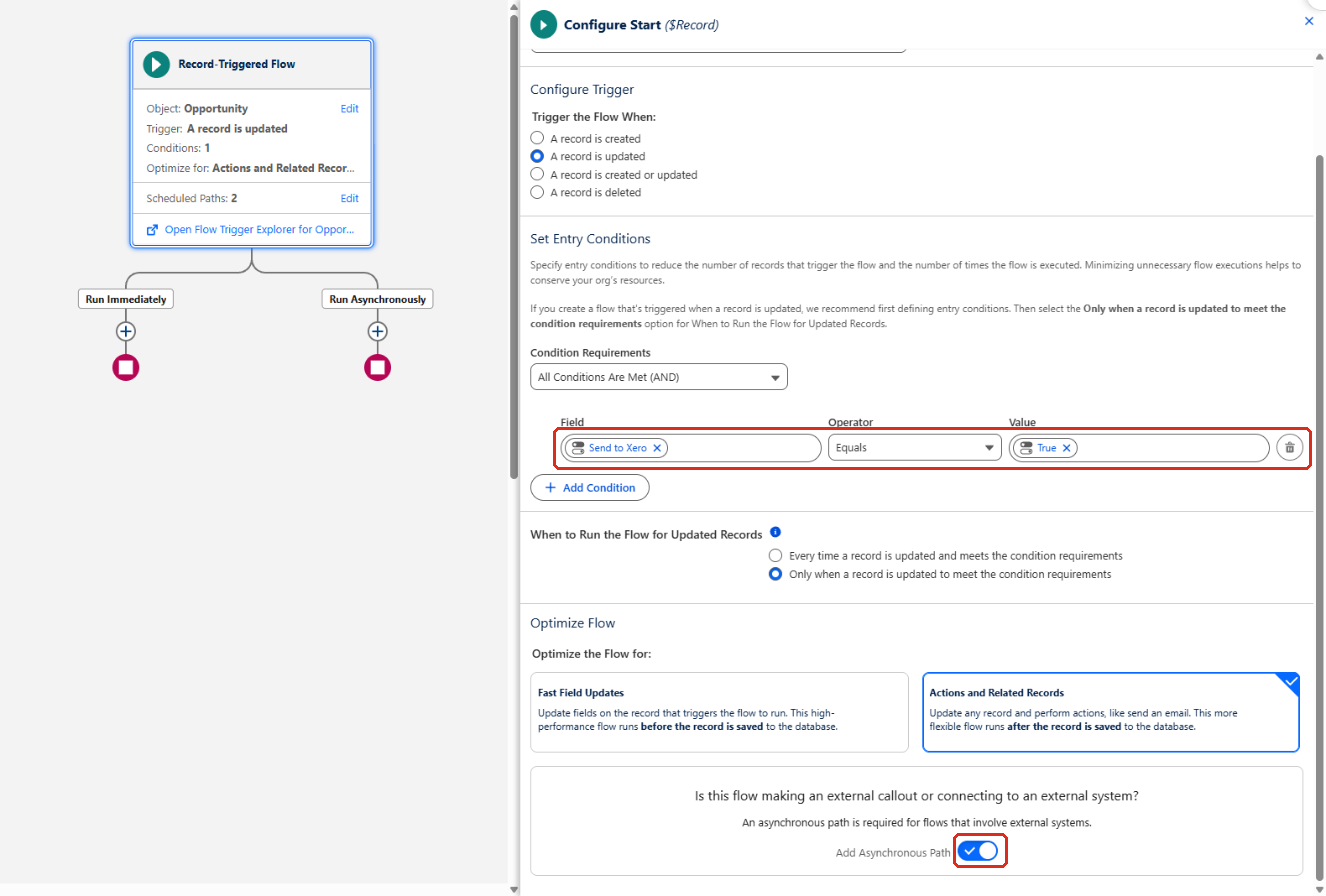1326x896 pixels.
Task: Click the Value input containing True
Action: point(1140,448)
